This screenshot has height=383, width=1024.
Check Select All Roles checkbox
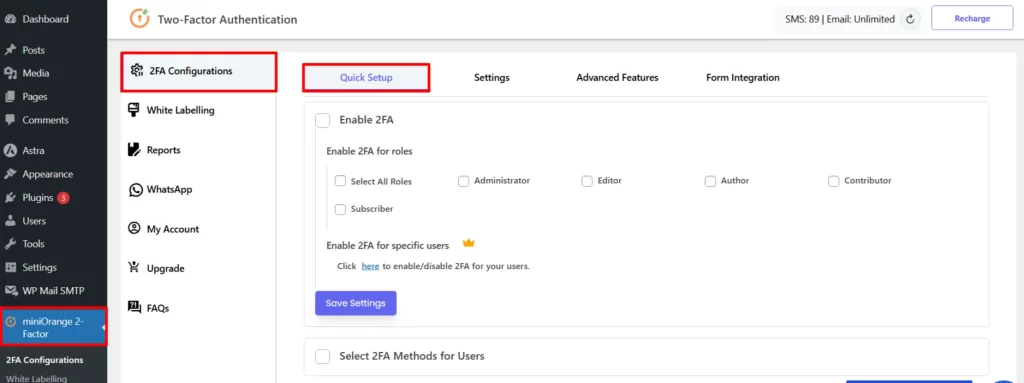pos(340,181)
